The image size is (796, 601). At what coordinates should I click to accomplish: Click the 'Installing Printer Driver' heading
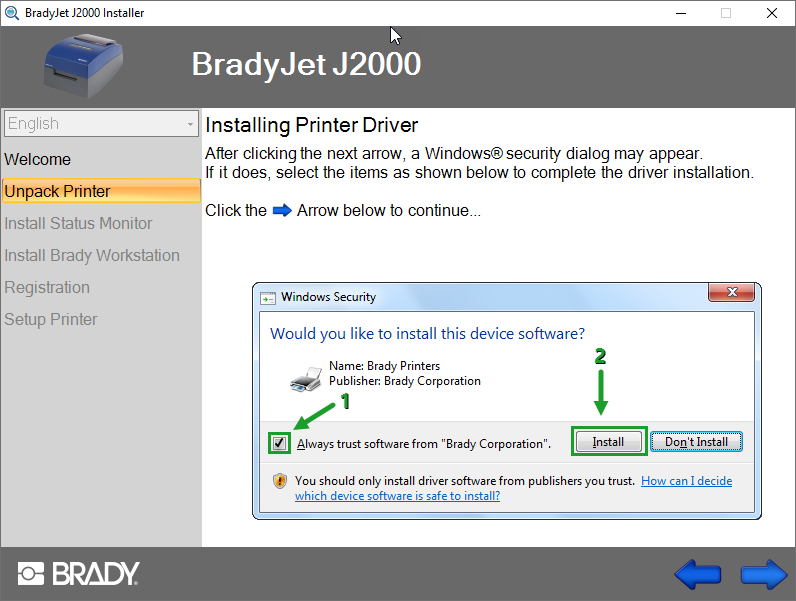pos(312,125)
